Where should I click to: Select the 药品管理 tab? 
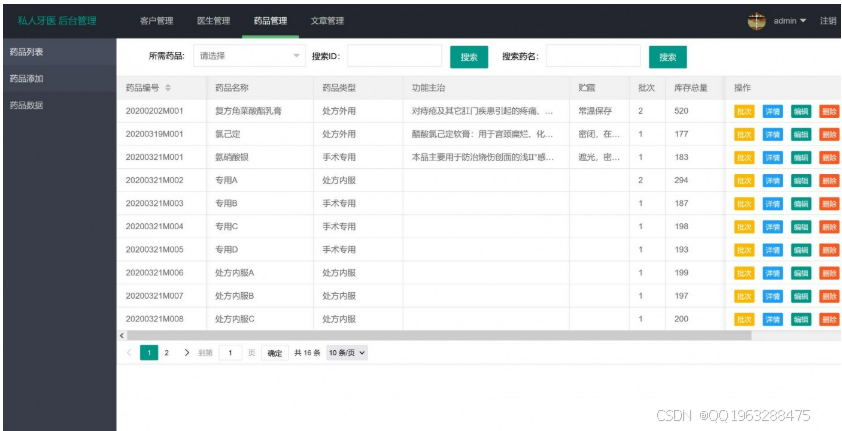[x=270, y=21]
